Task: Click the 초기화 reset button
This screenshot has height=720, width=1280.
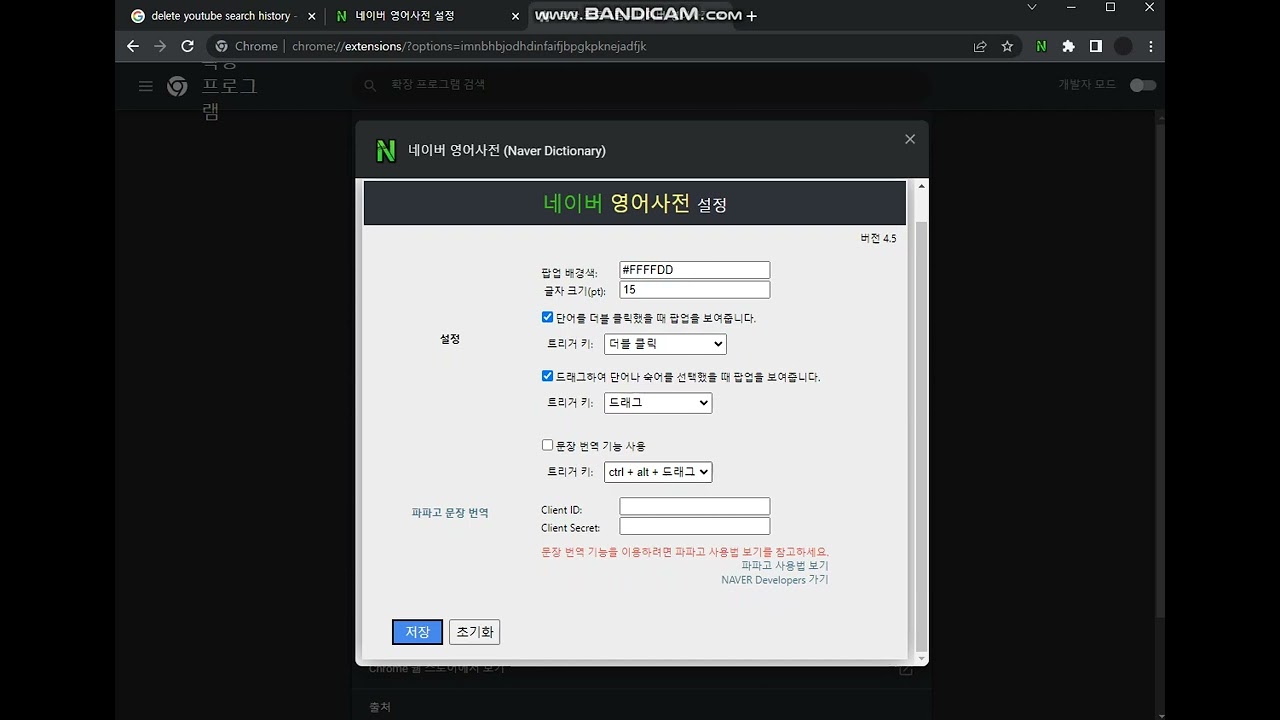Action: 474,632
